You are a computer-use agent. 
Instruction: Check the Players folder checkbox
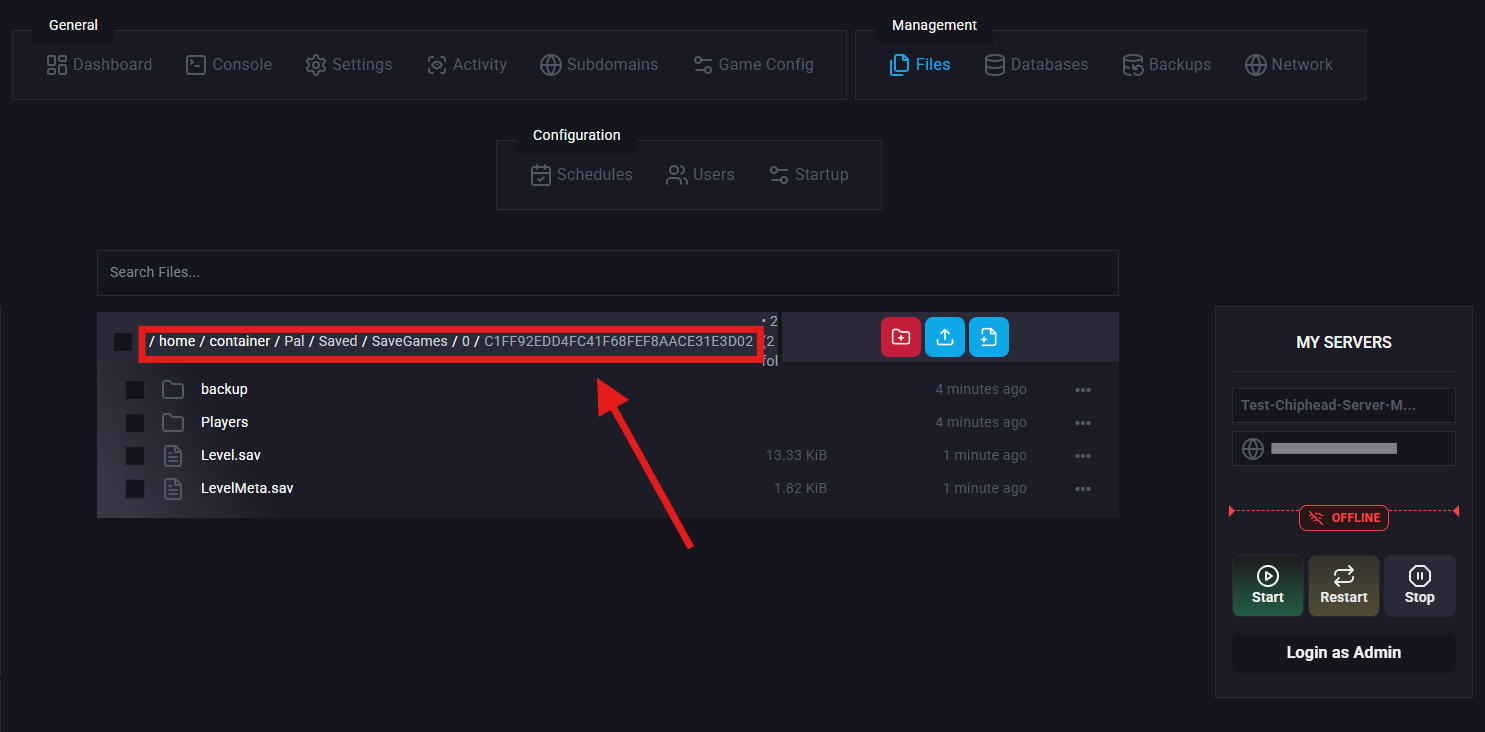135,422
